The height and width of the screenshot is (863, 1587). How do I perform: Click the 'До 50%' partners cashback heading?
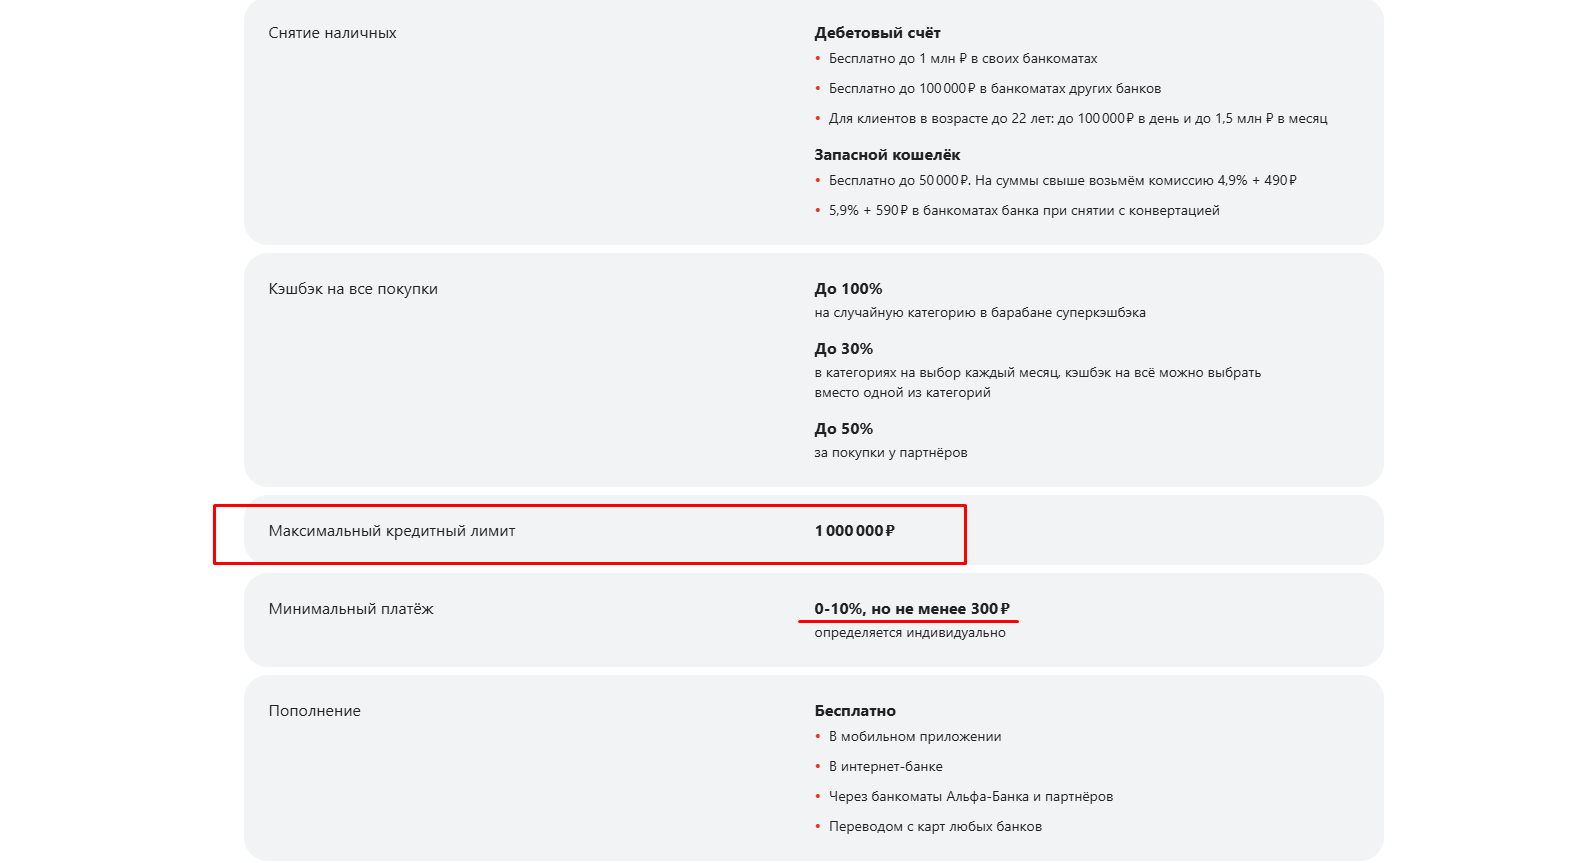[x=843, y=429]
